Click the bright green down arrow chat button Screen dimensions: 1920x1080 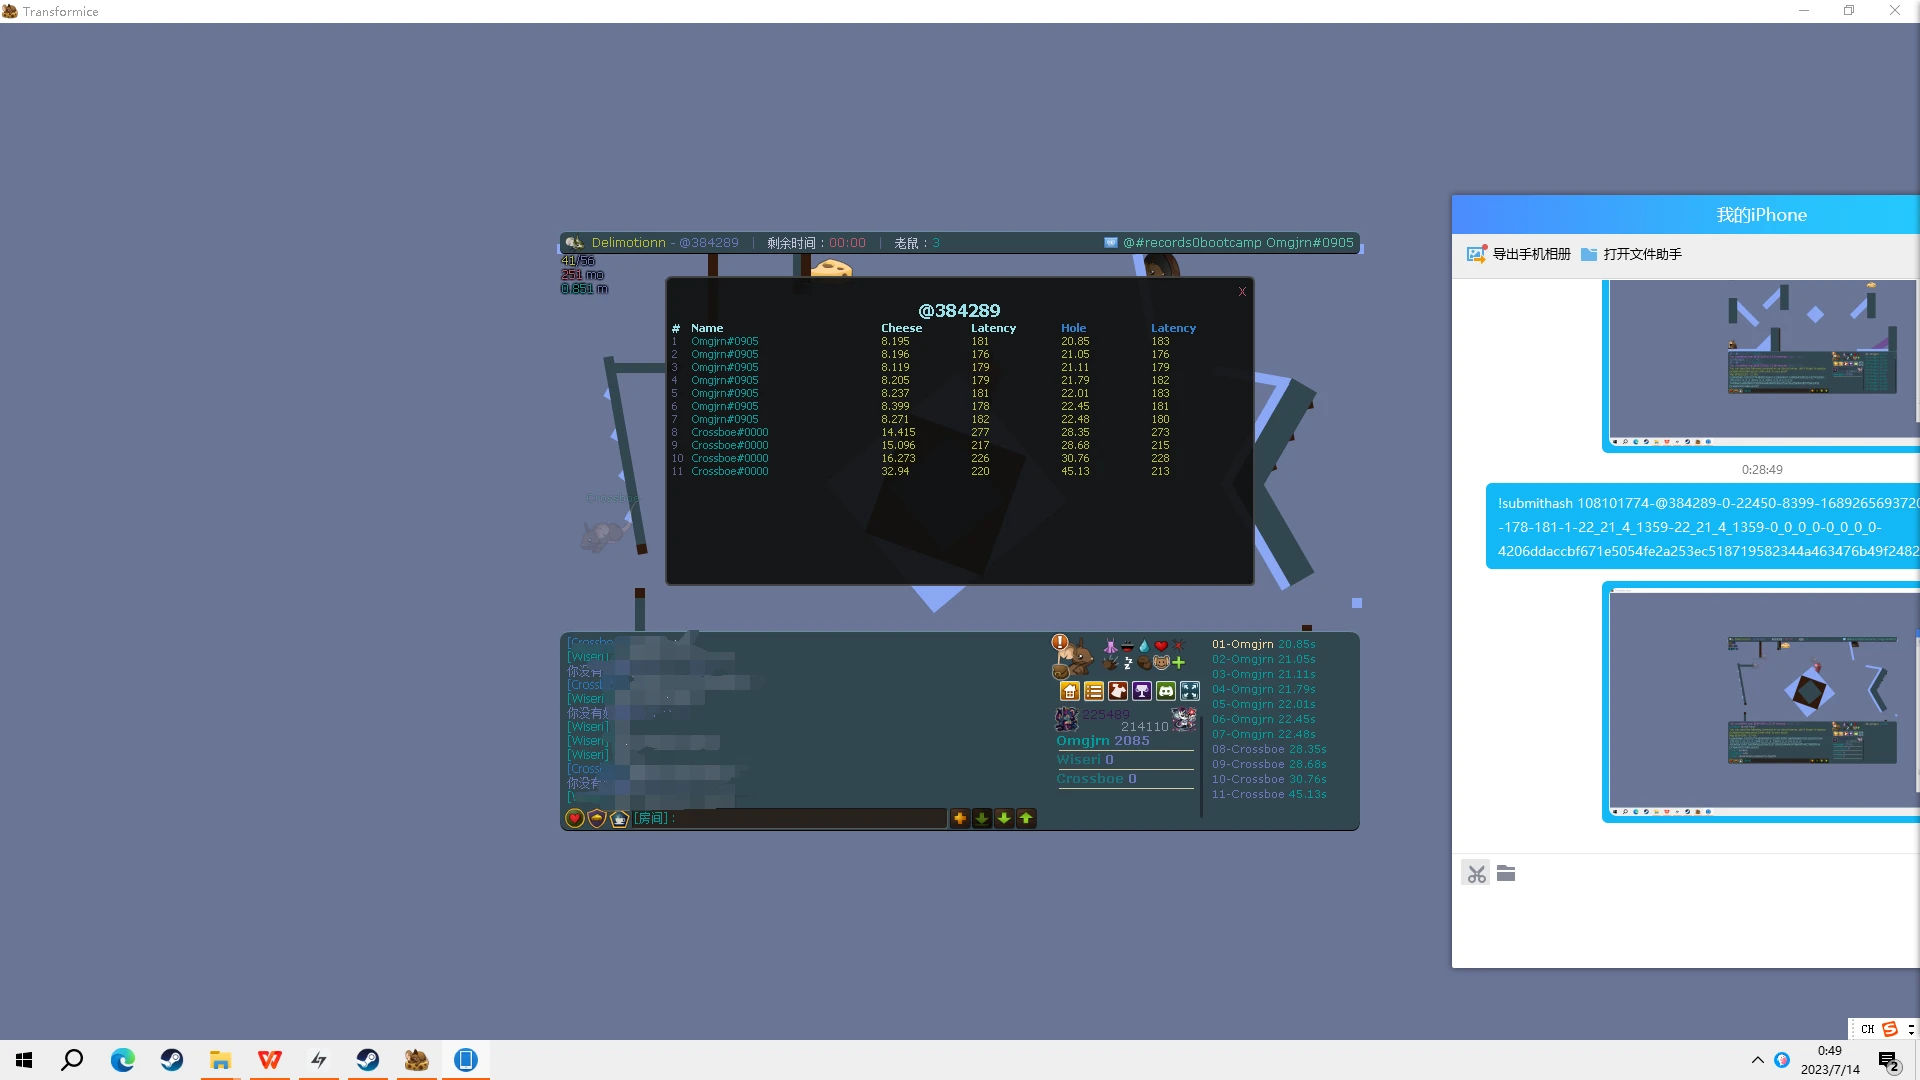coord(1004,818)
